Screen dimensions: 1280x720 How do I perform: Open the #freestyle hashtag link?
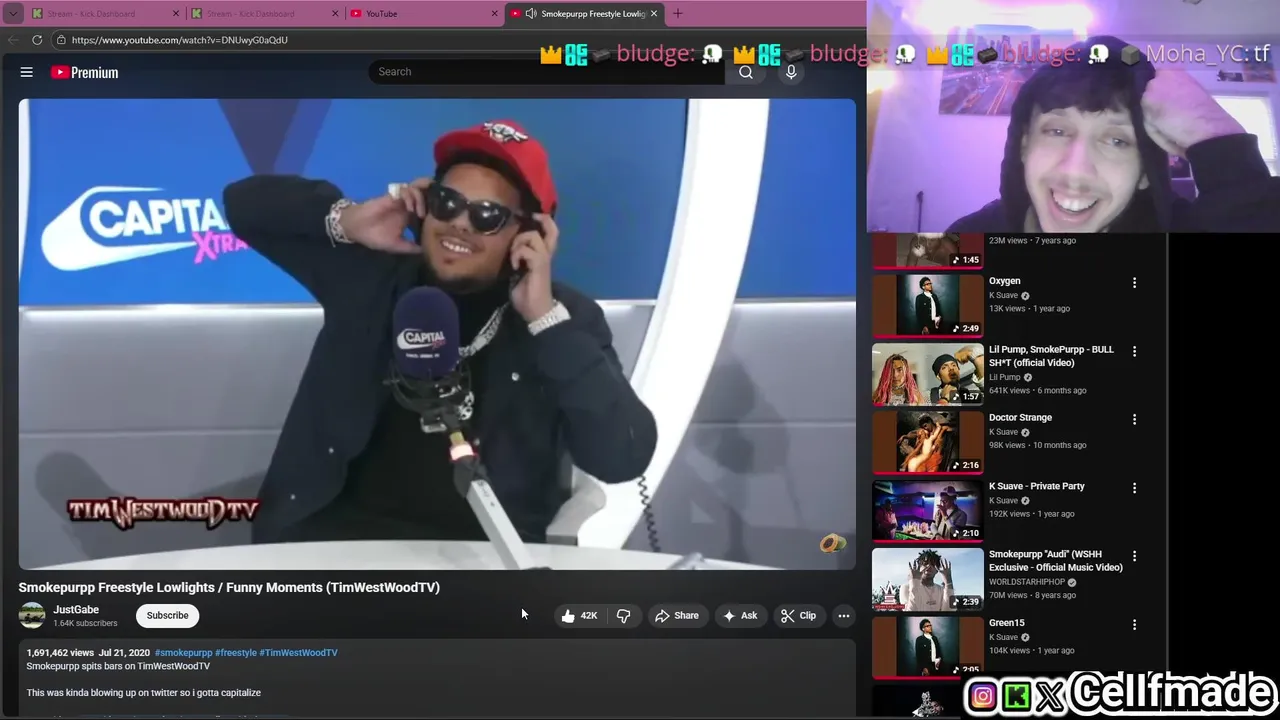point(236,653)
